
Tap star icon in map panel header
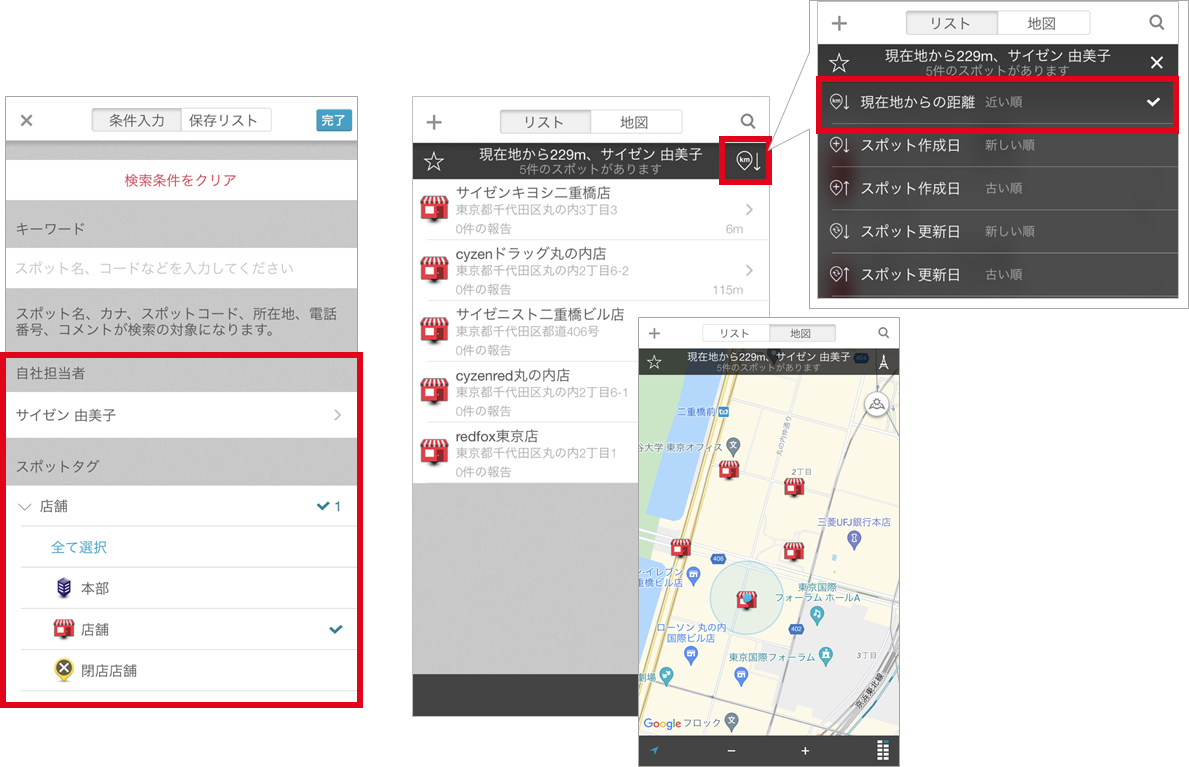pyautogui.click(x=654, y=362)
